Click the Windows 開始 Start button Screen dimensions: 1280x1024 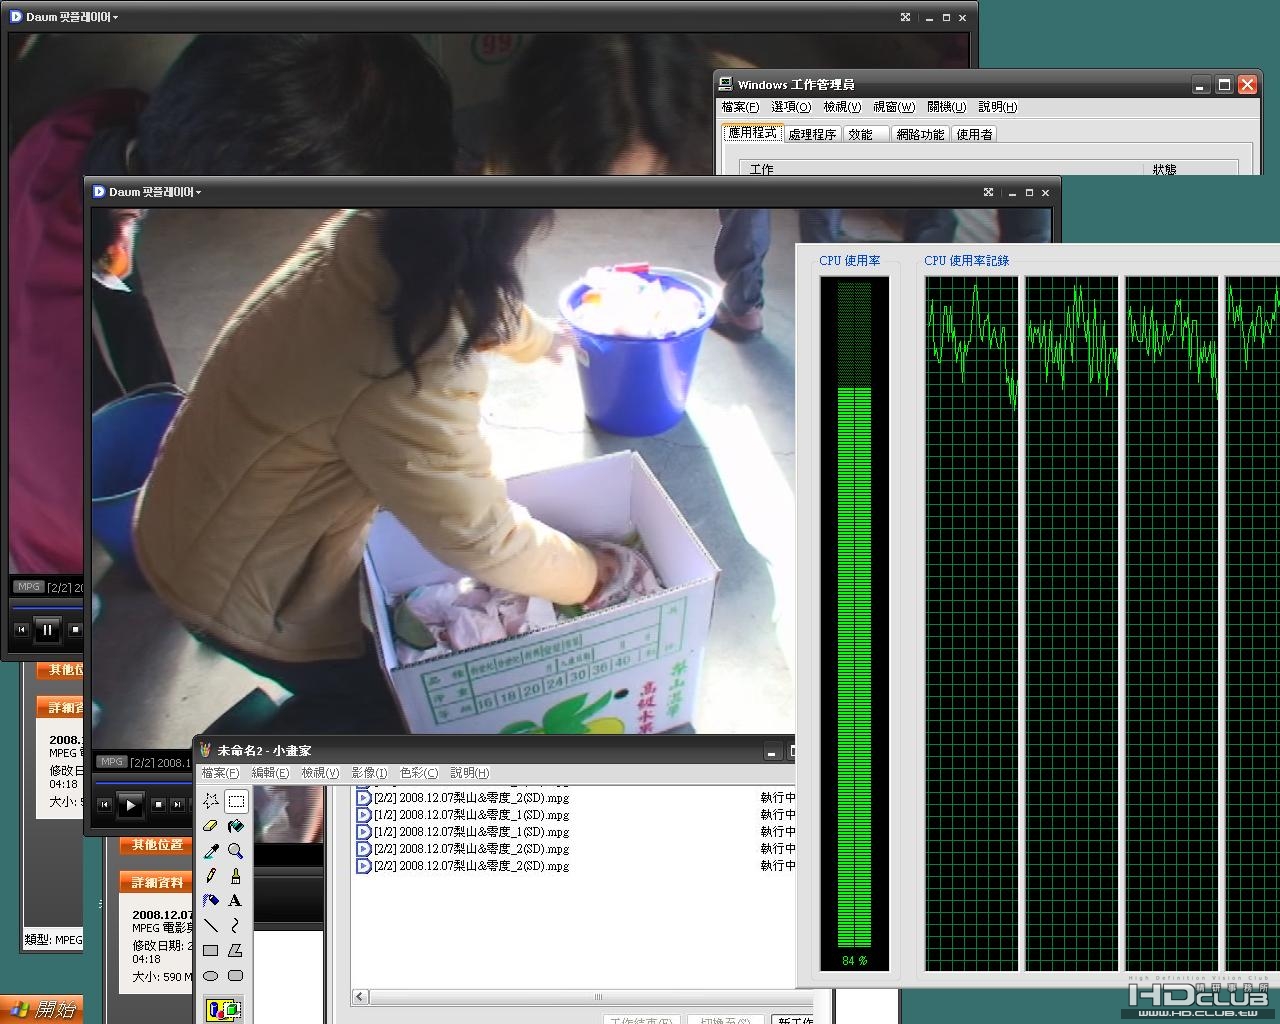coord(40,1009)
